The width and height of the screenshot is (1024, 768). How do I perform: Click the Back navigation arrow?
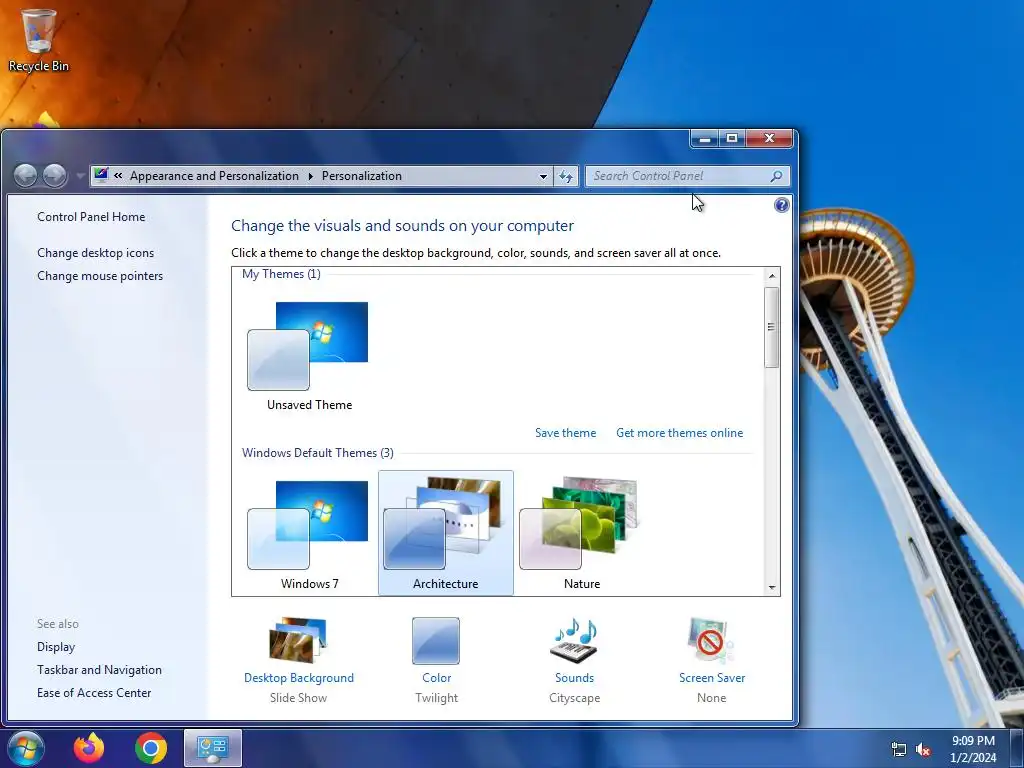[x=25, y=175]
